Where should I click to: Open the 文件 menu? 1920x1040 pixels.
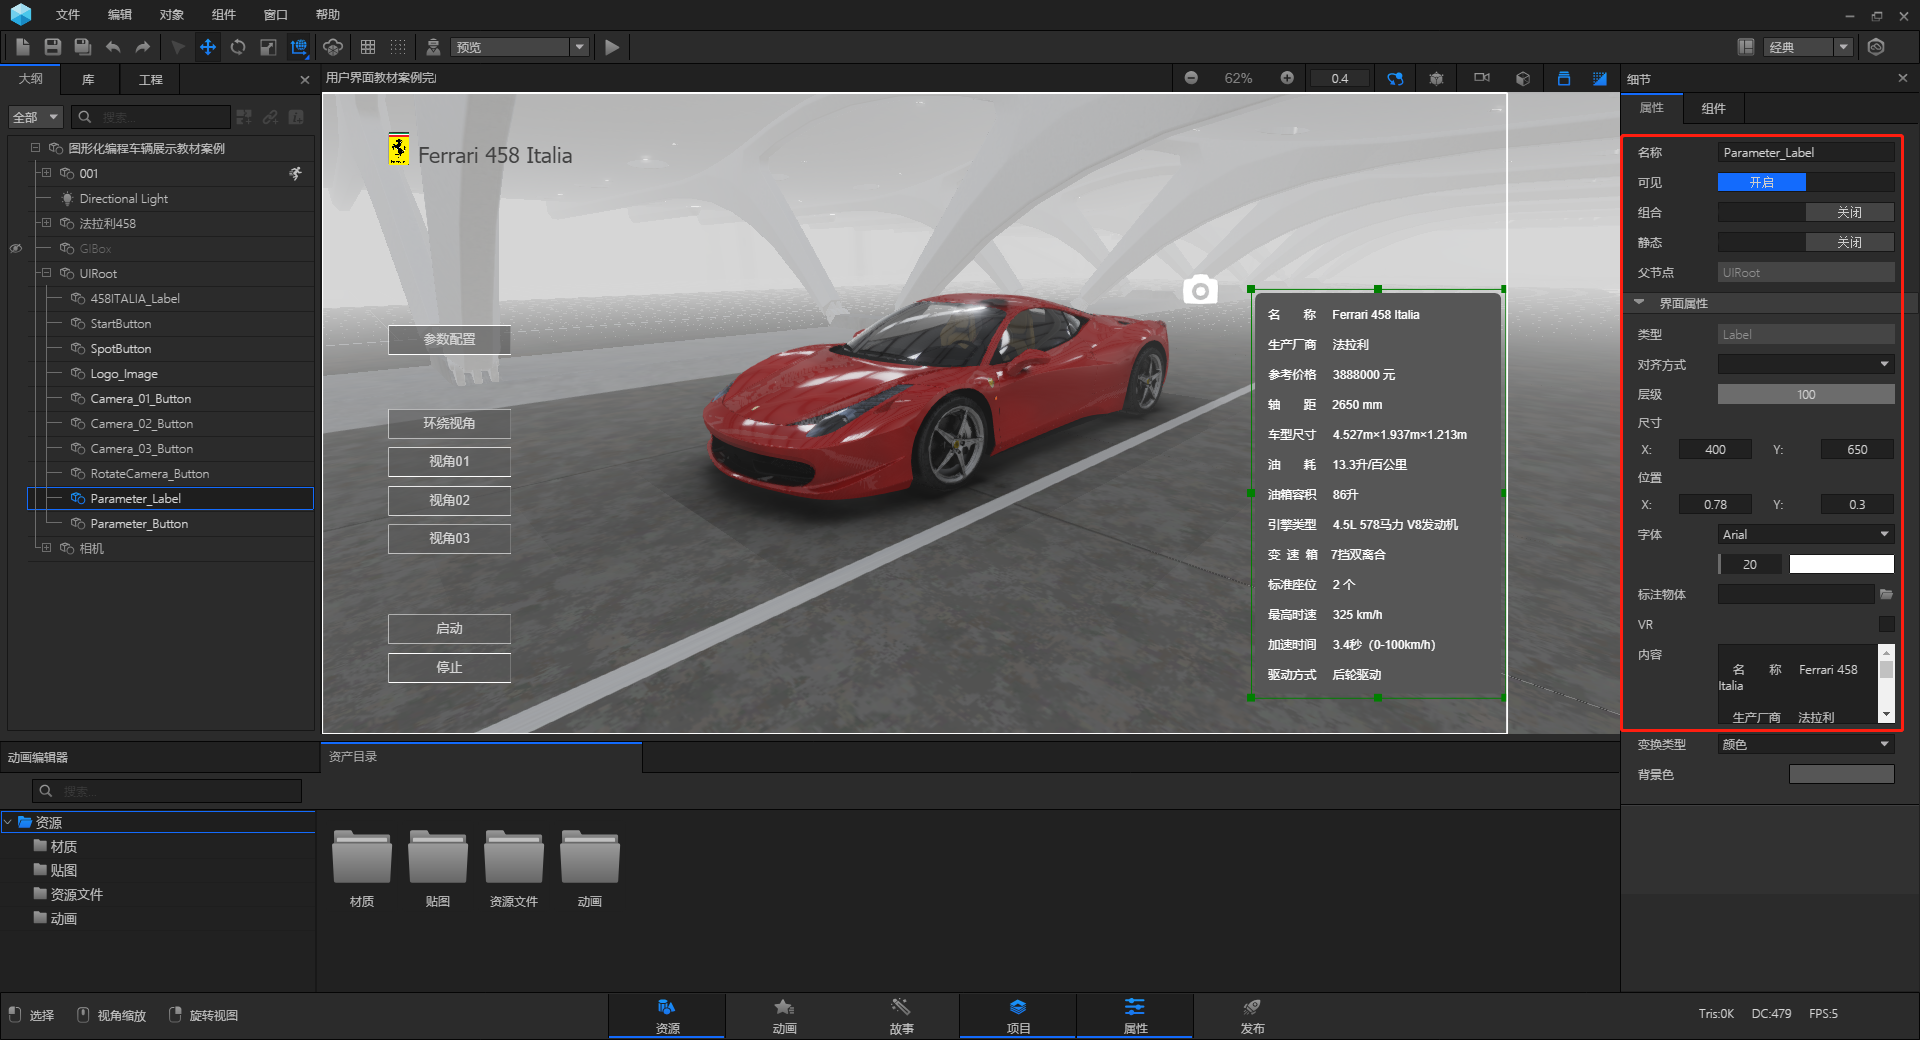(x=68, y=15)
